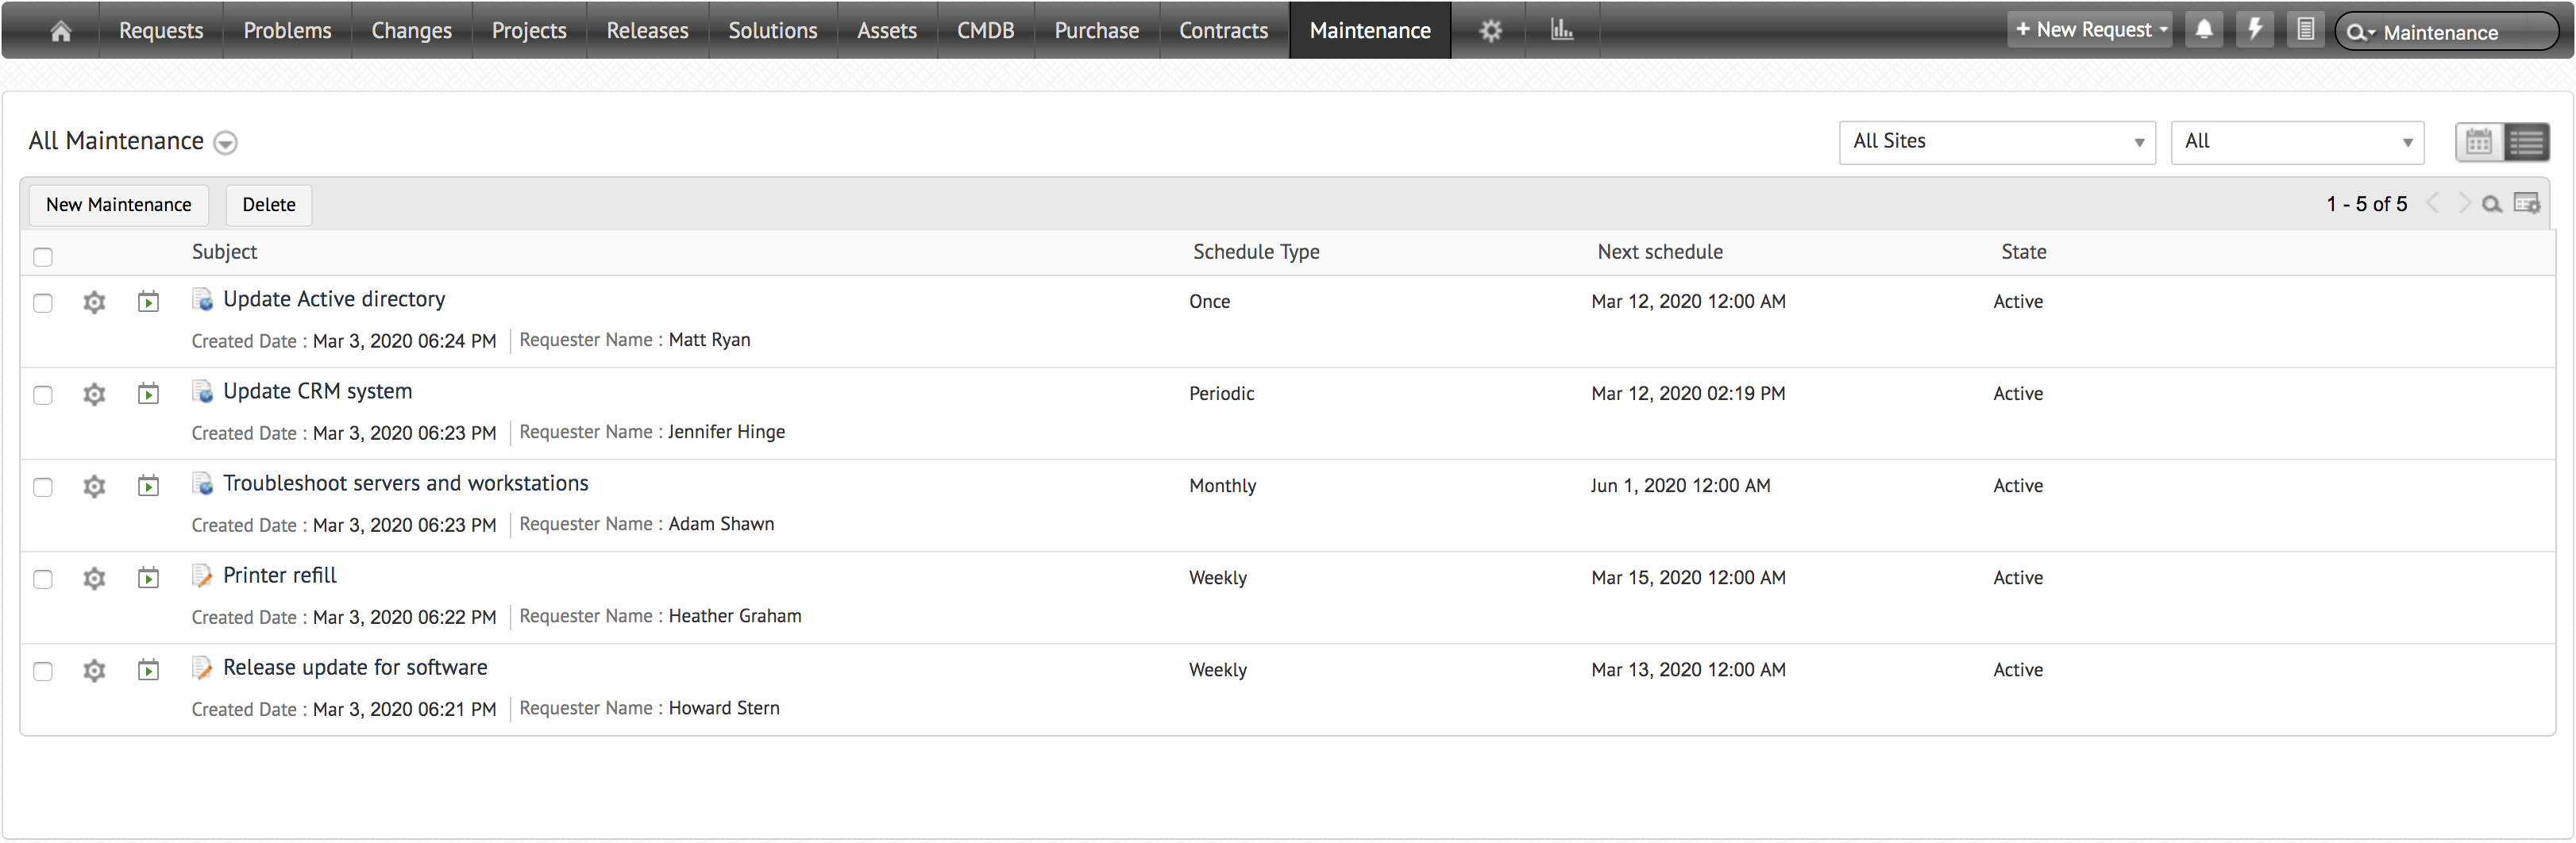Expand the All Sites dropdown
This screenshot has height=843, width=2576.
(1996, 142)
